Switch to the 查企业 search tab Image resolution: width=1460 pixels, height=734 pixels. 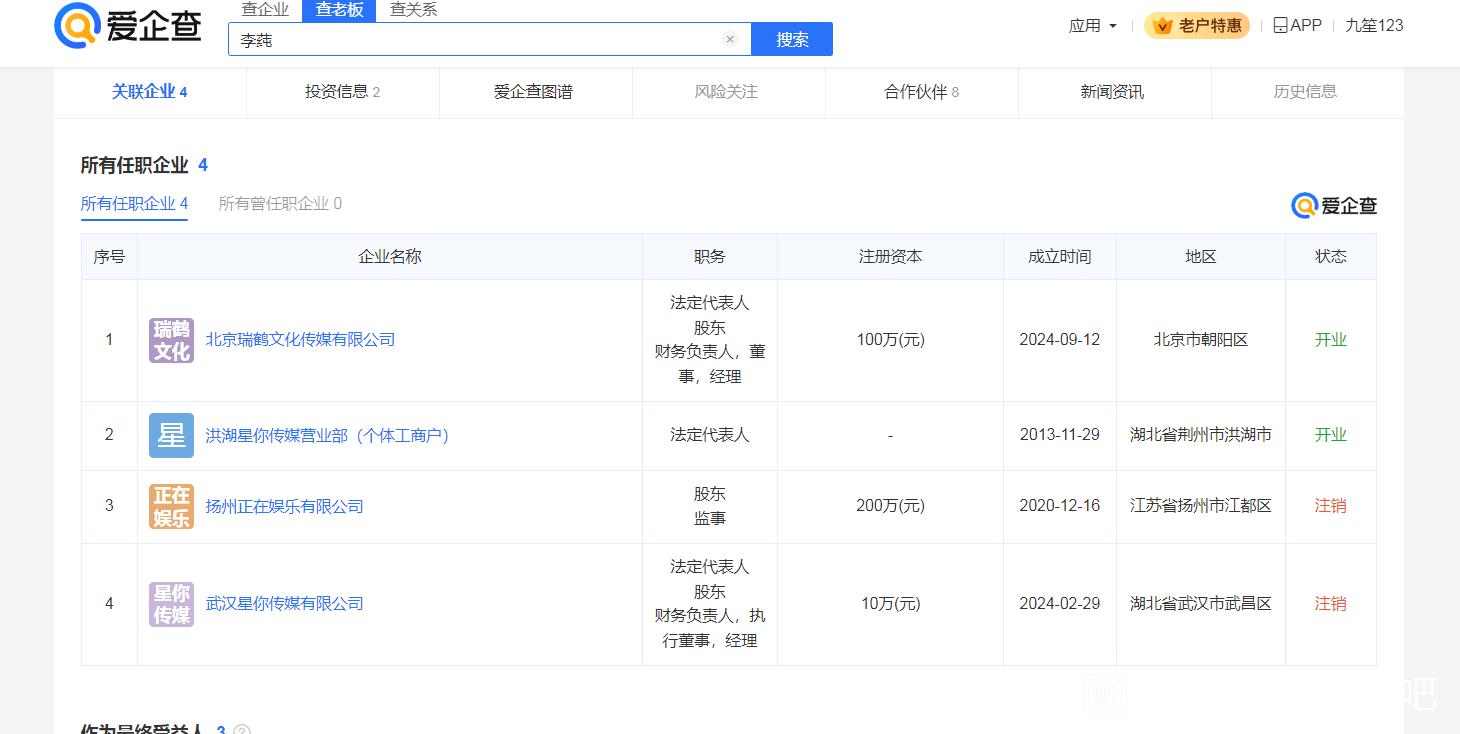click(x=265, y=10)
